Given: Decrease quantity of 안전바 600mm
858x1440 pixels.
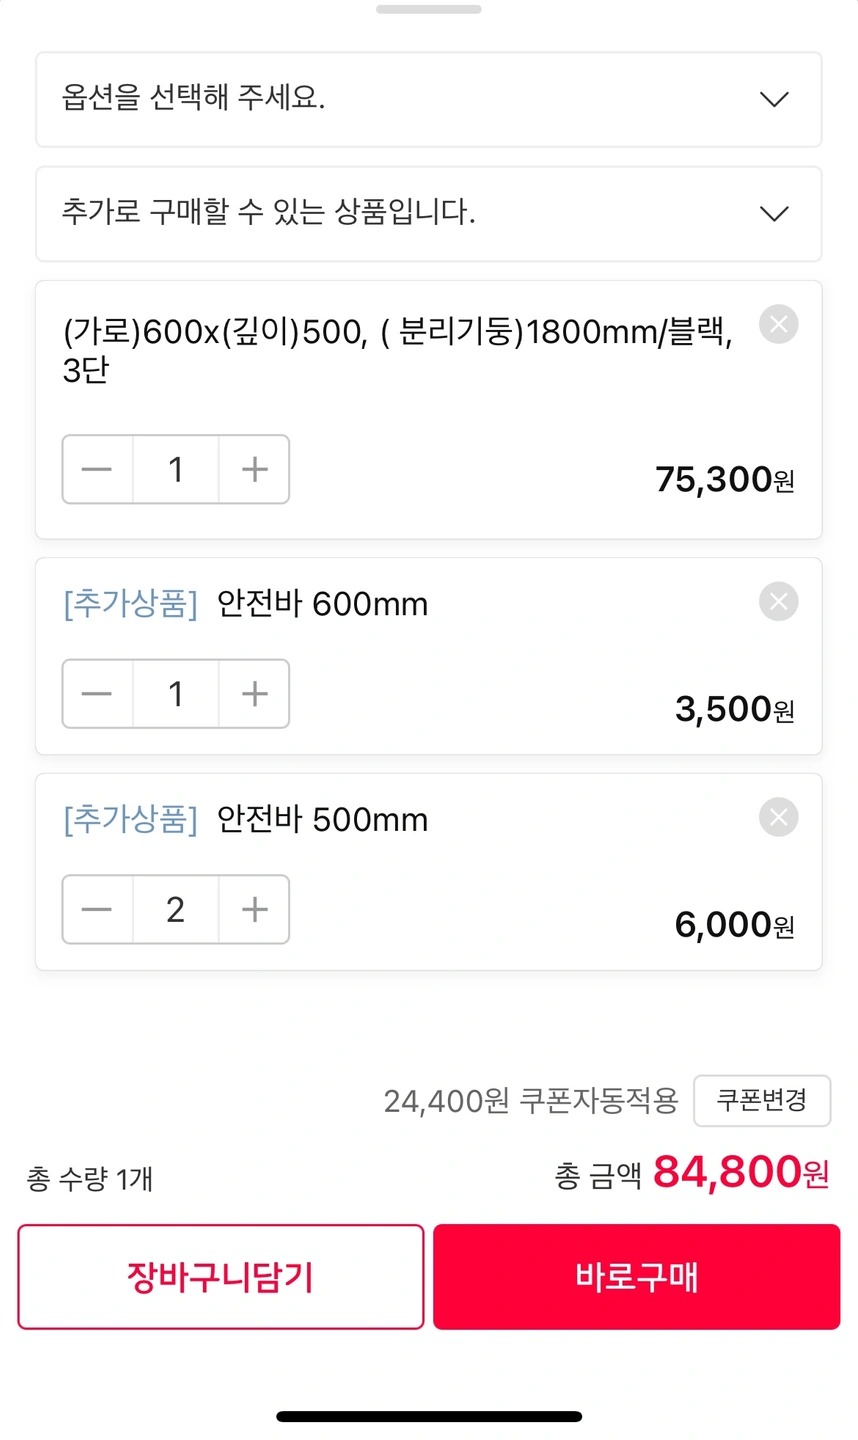Looking at the screenshot, I should 97,694.
